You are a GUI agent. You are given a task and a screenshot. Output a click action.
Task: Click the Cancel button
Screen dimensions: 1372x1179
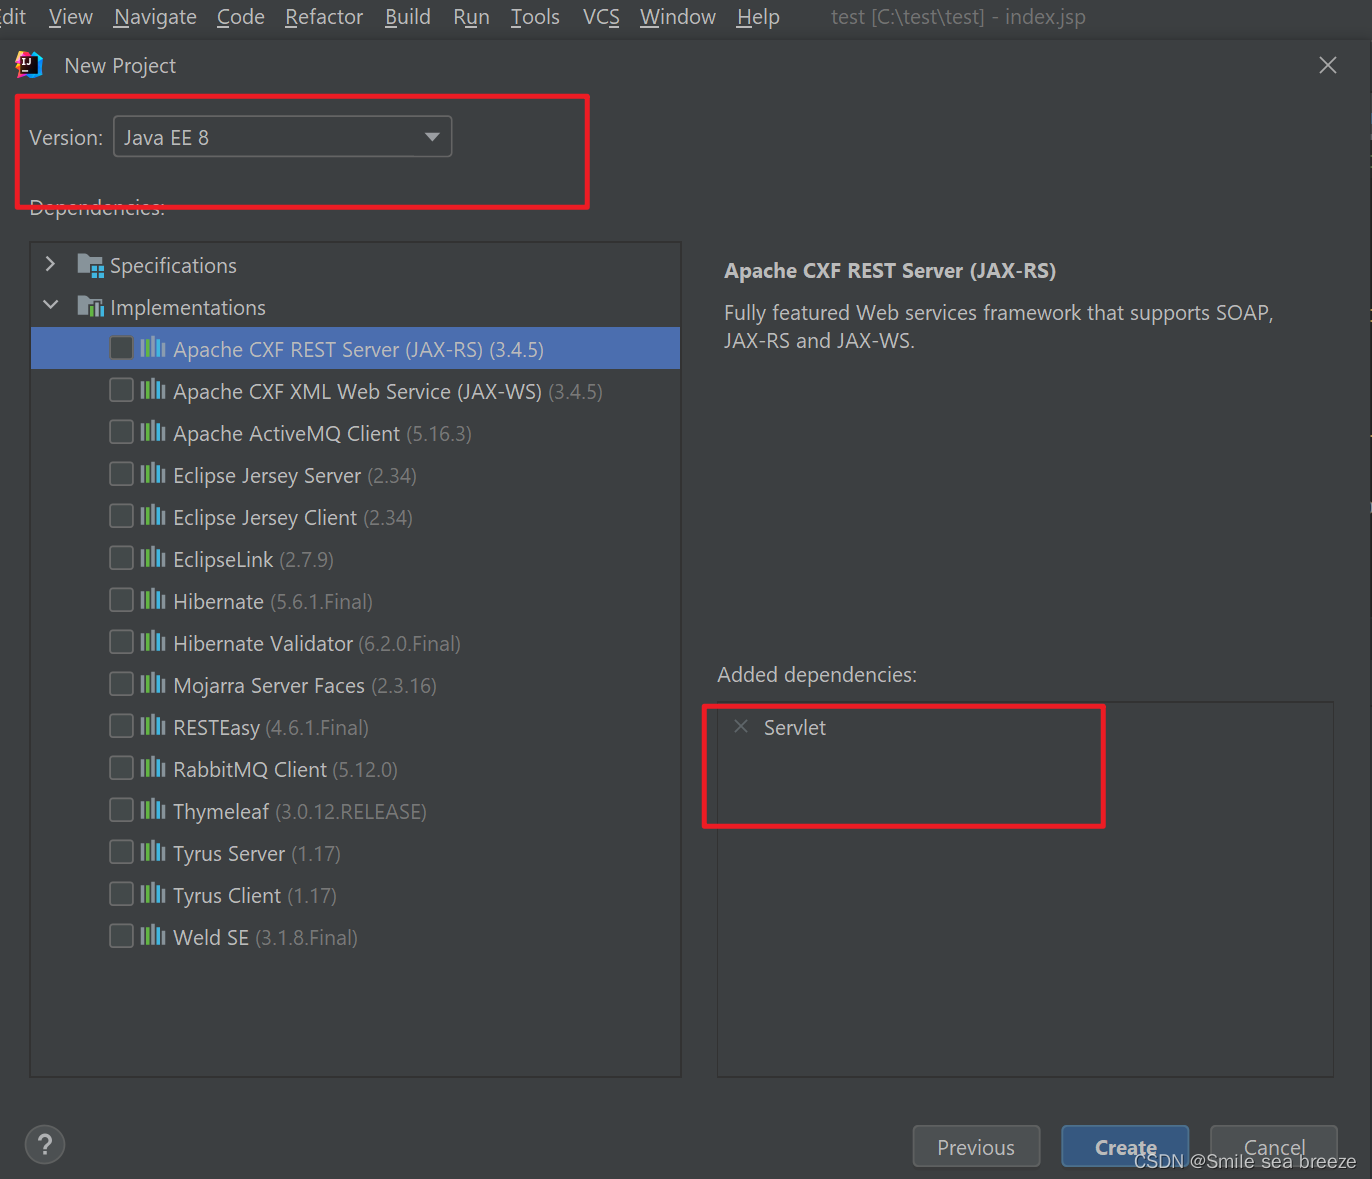tap(1274, 1147)
